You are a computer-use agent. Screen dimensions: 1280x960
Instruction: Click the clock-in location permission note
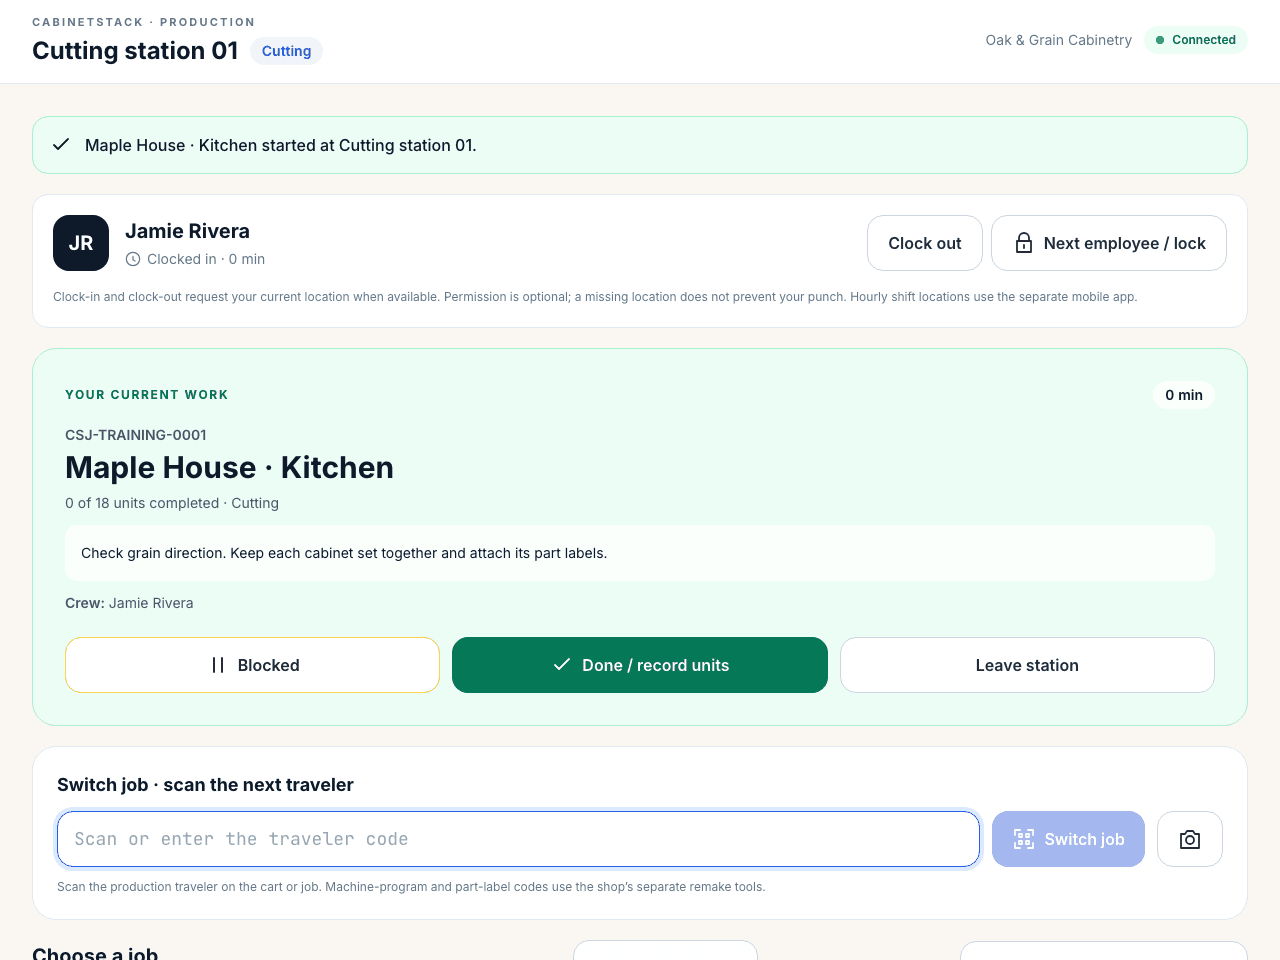595,297
